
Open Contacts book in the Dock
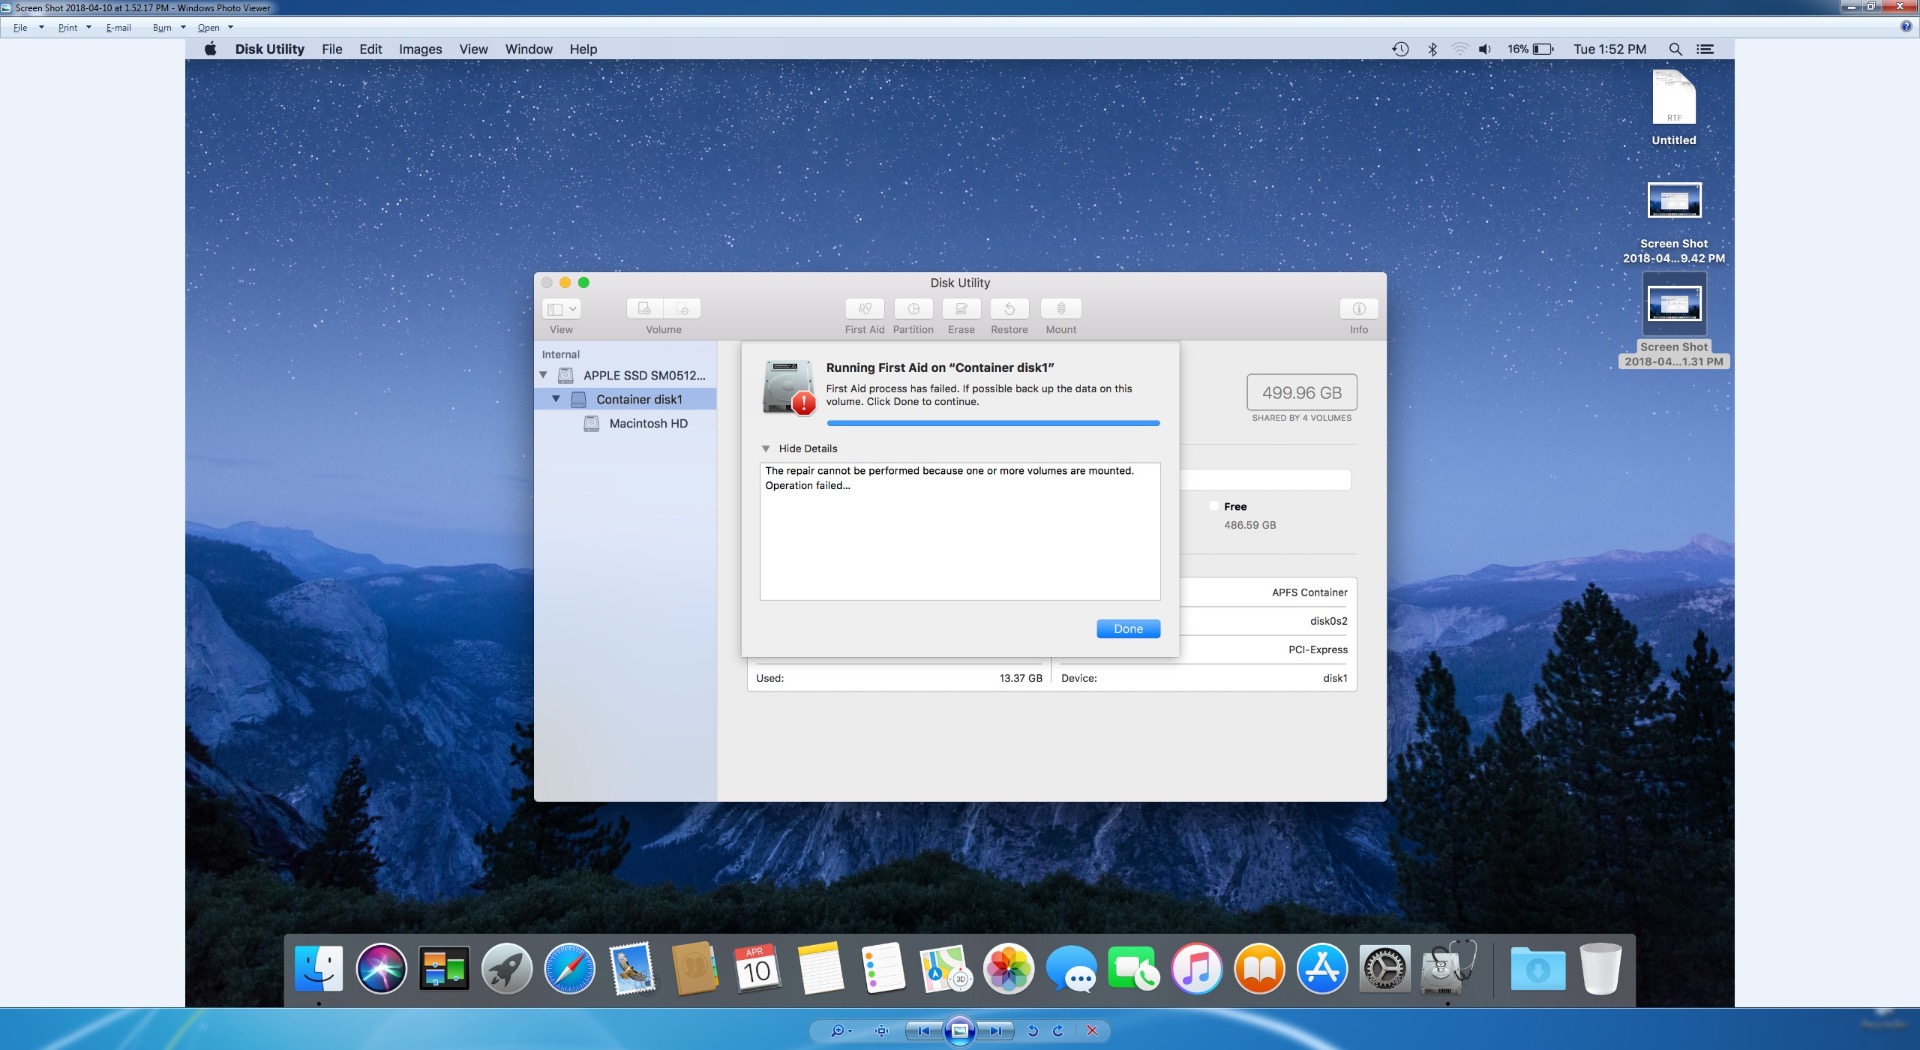[x=695, y=969]
